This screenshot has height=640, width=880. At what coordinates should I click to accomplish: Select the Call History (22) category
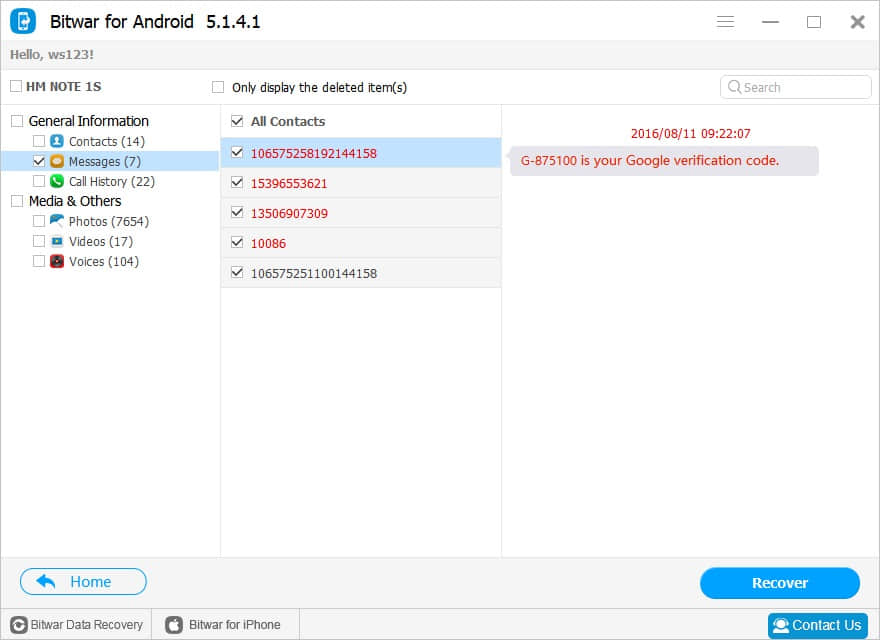click(x=112, y=181)
